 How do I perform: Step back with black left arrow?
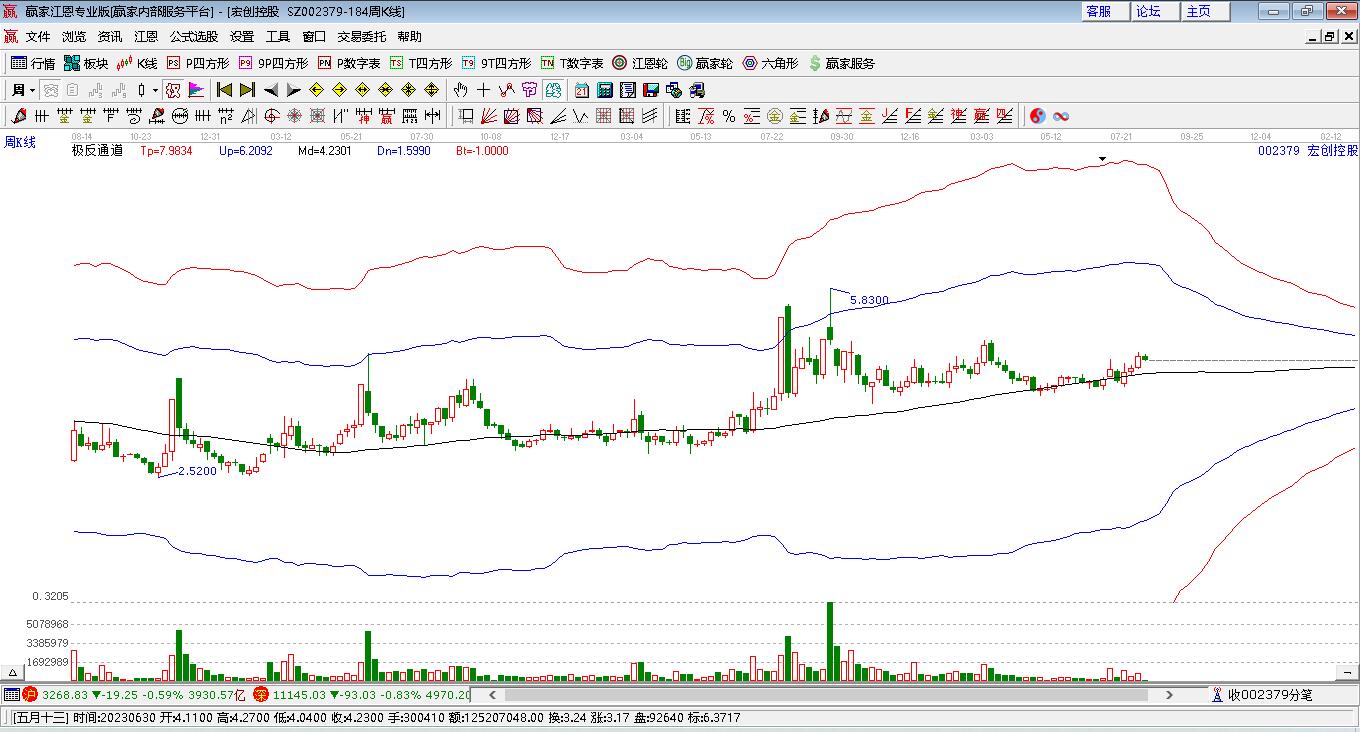tap(270, 90)
